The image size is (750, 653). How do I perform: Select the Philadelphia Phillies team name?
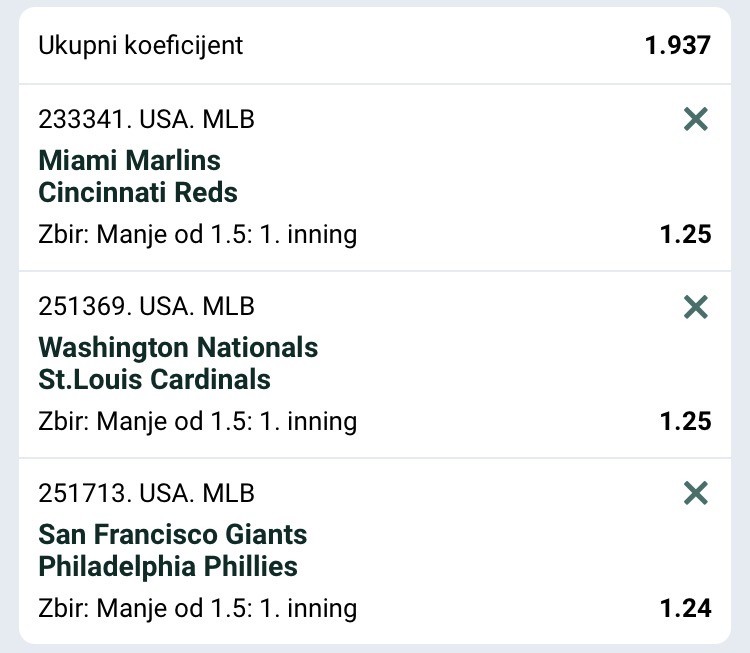(168, 566)
